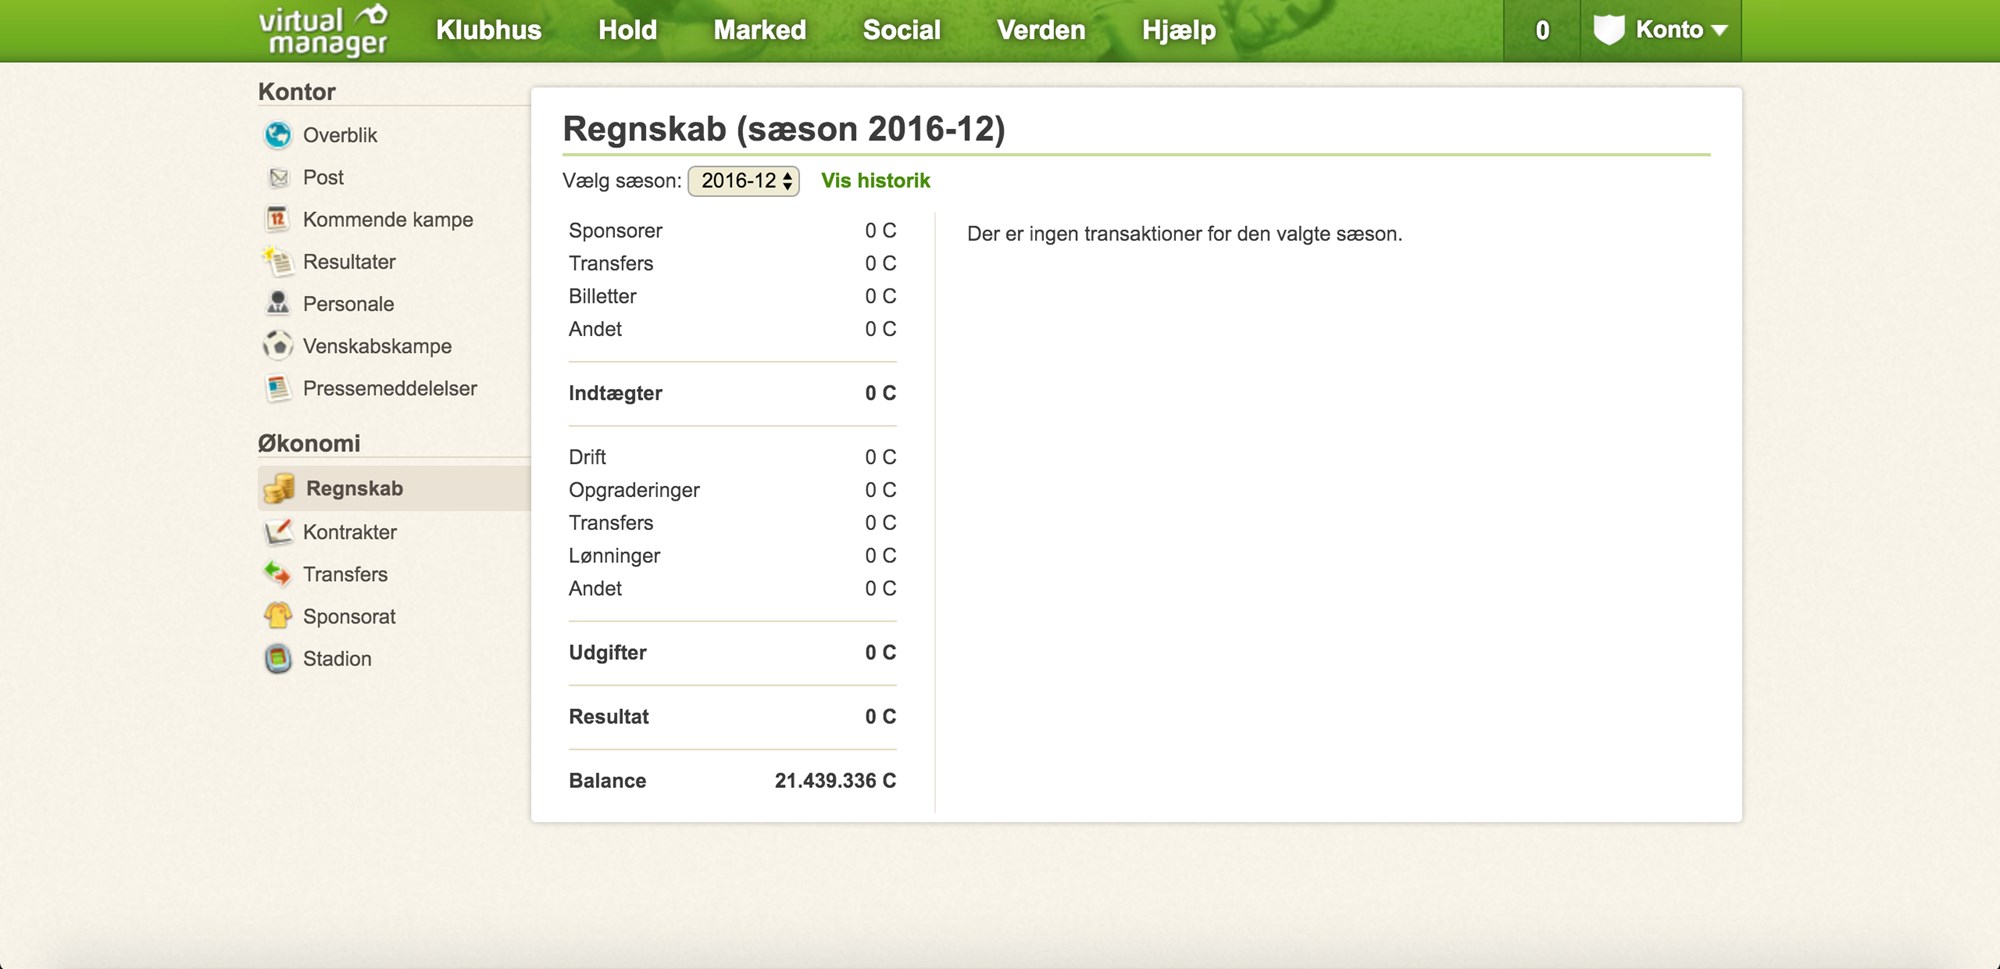Click the envelope icon beside Post
The height and width of the screenshot is (969, 2000).
pos(278,177)
